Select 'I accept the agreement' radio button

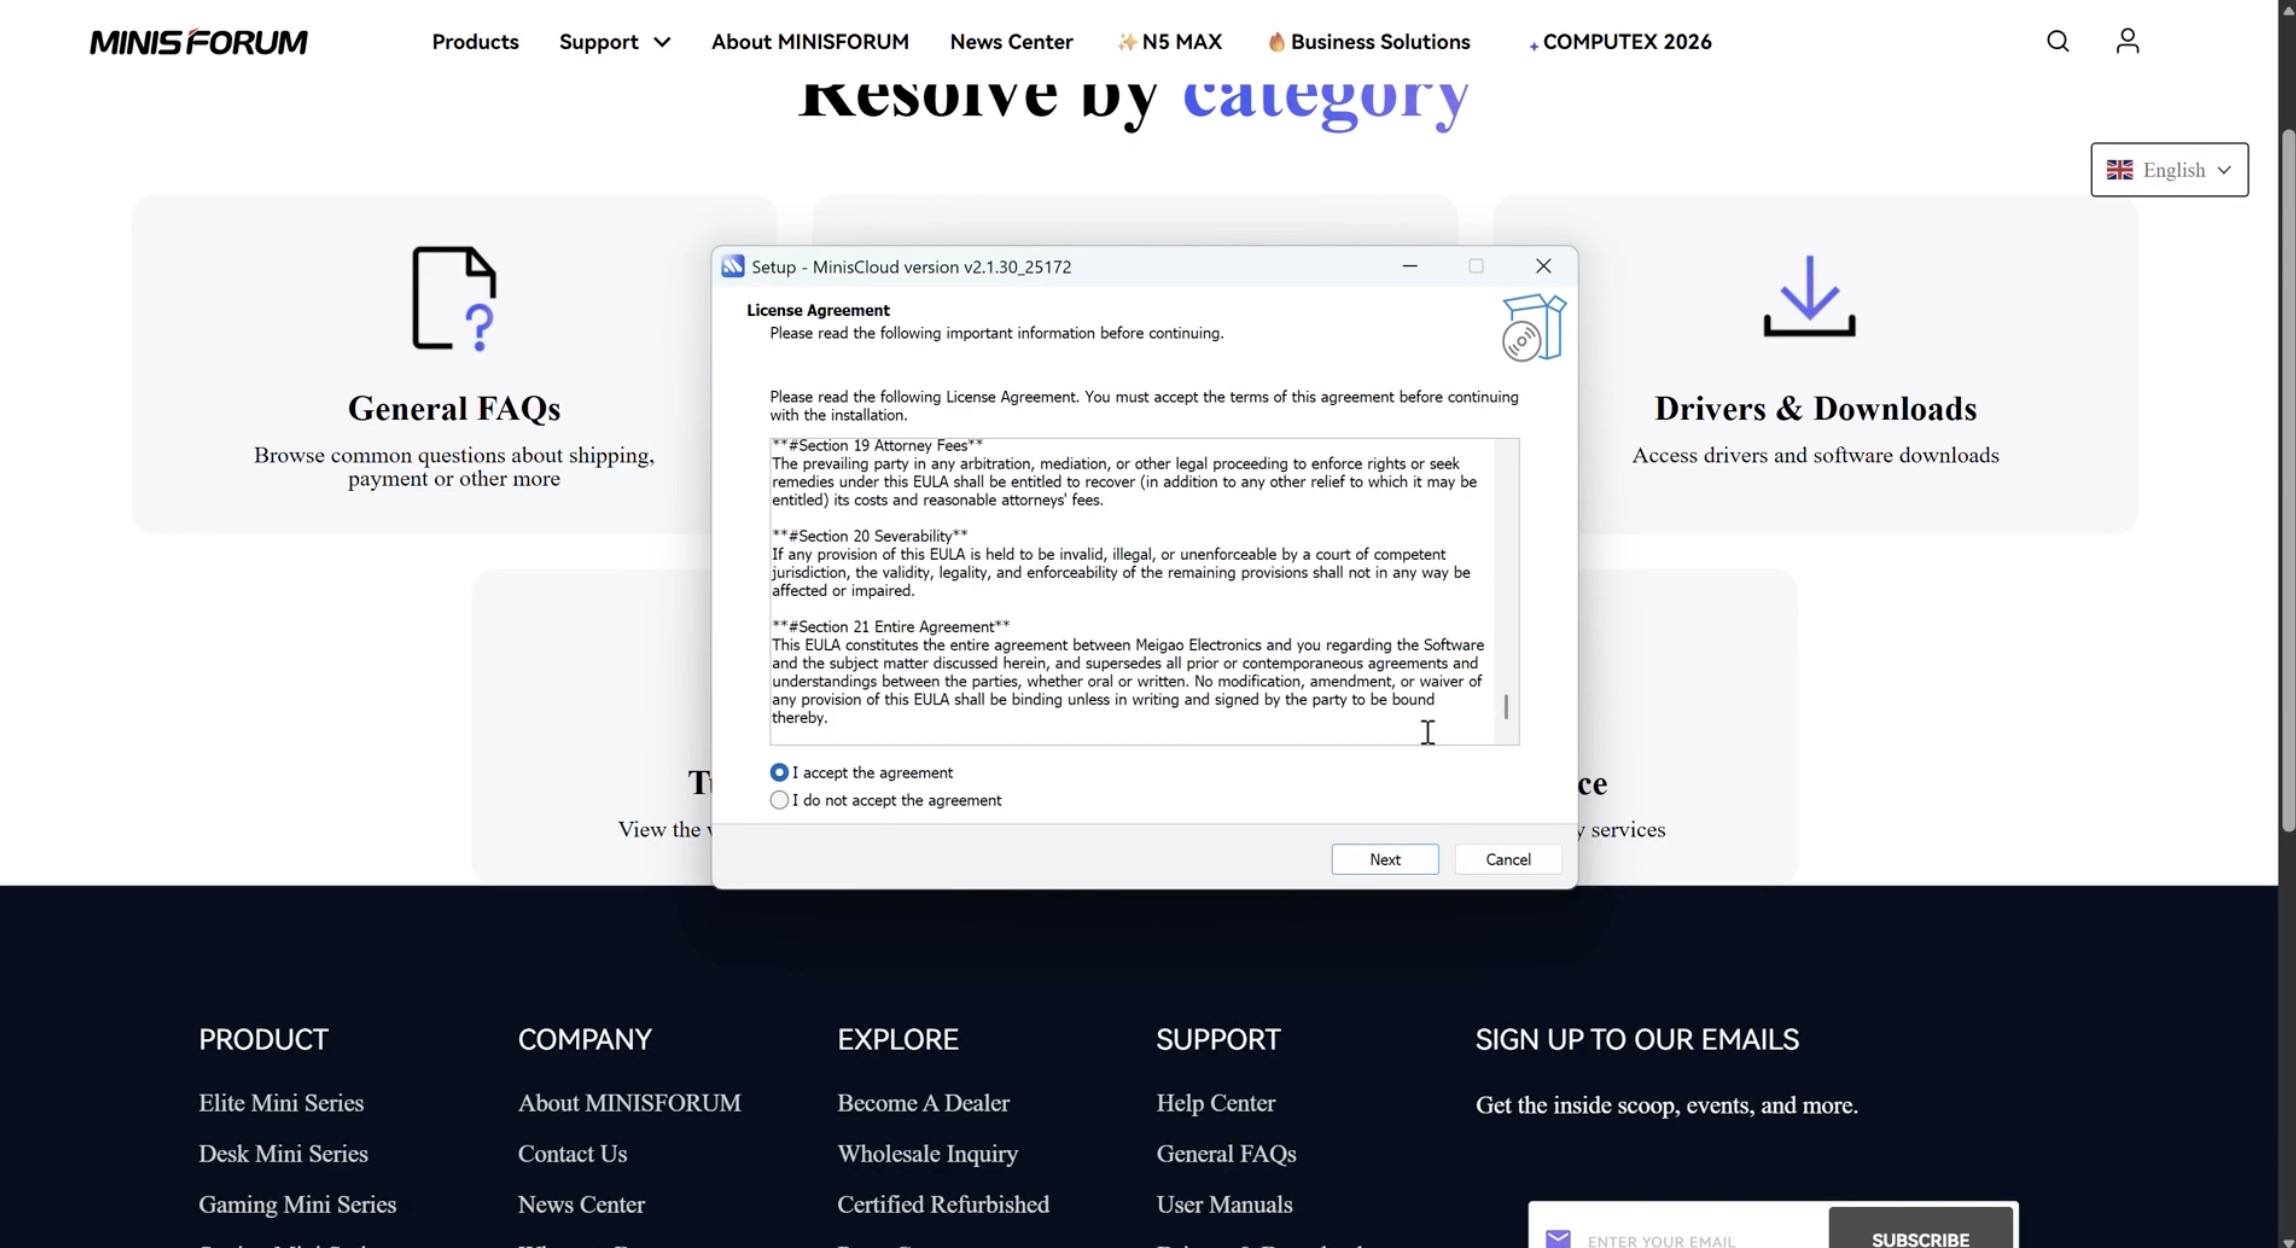coord(779,772)
